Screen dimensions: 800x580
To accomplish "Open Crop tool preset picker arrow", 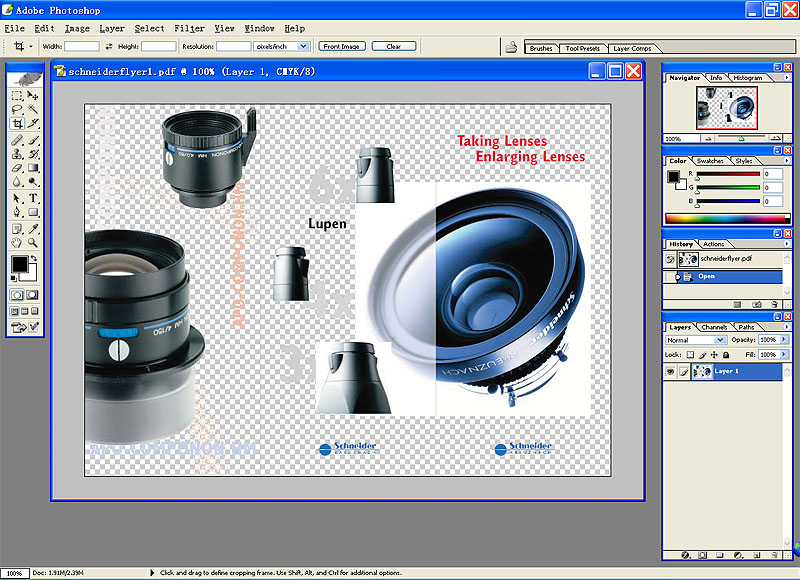I will pyautogui.click(x=31, y=46).
